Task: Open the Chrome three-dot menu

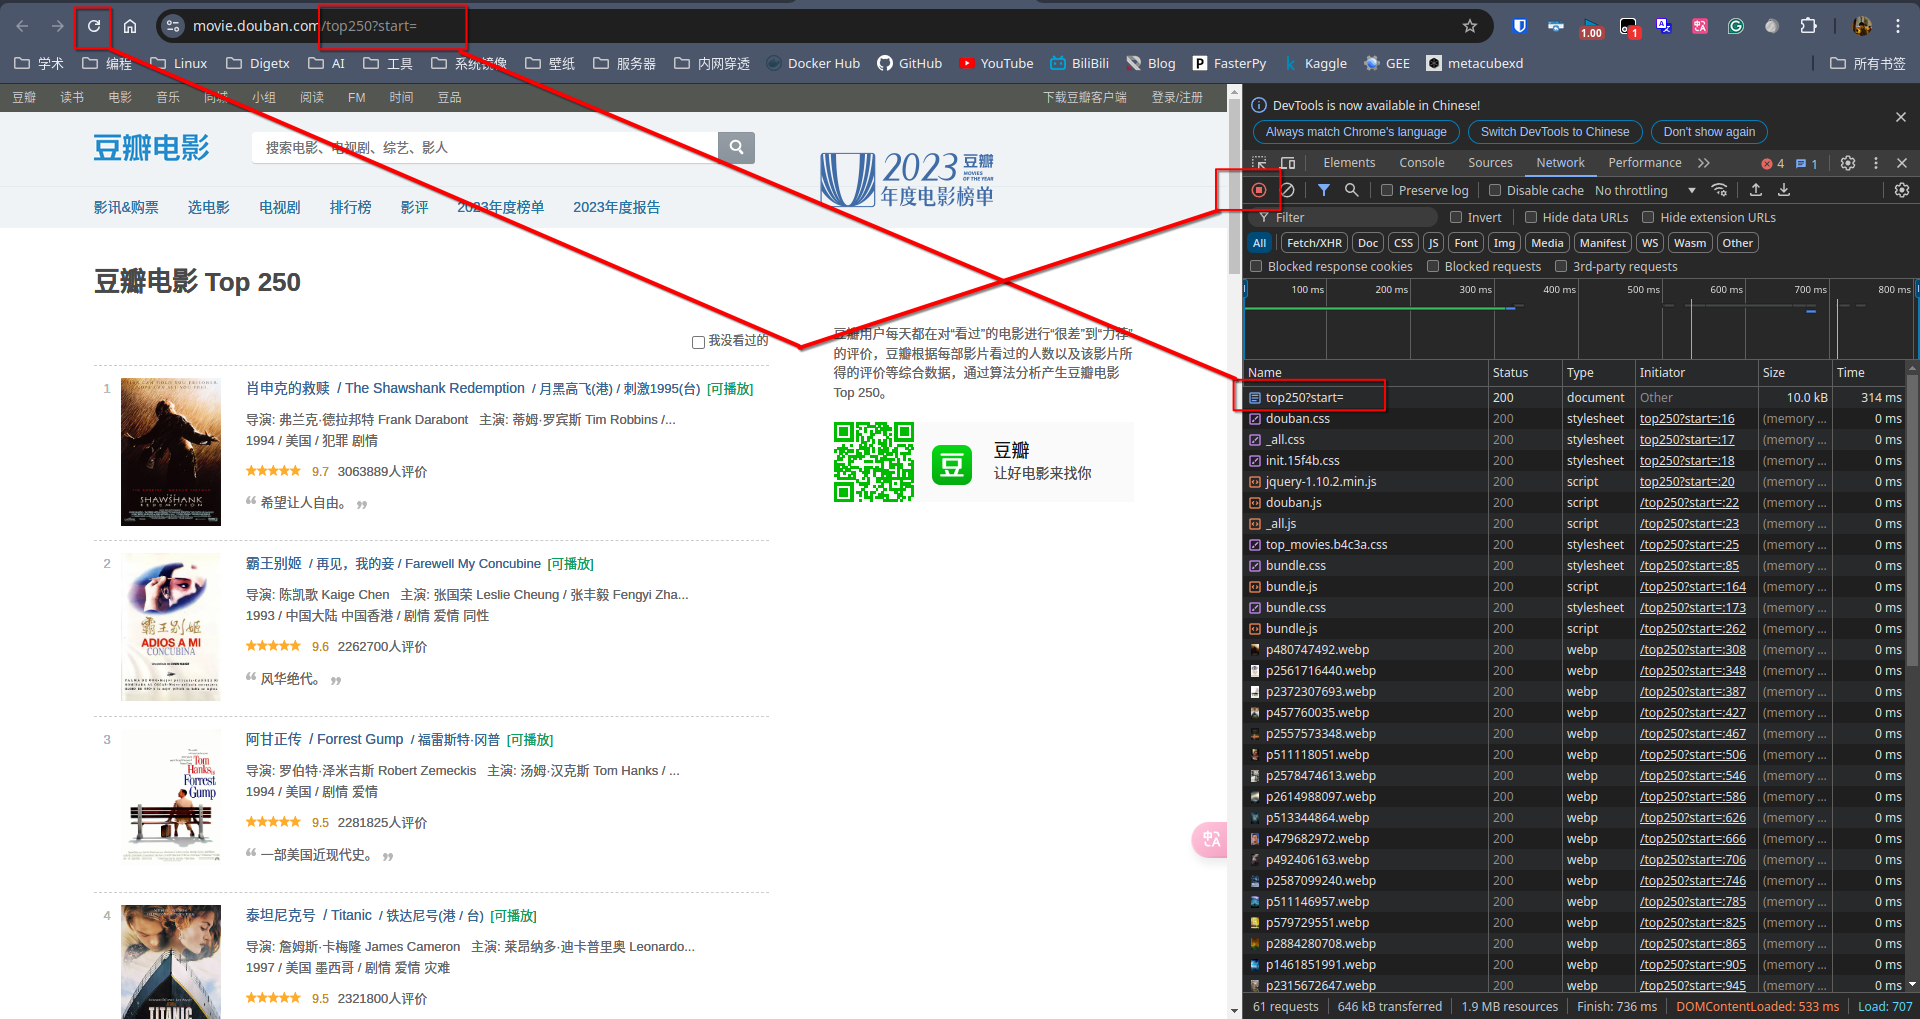Action: pyautogui.click(x=1898, y=26)
